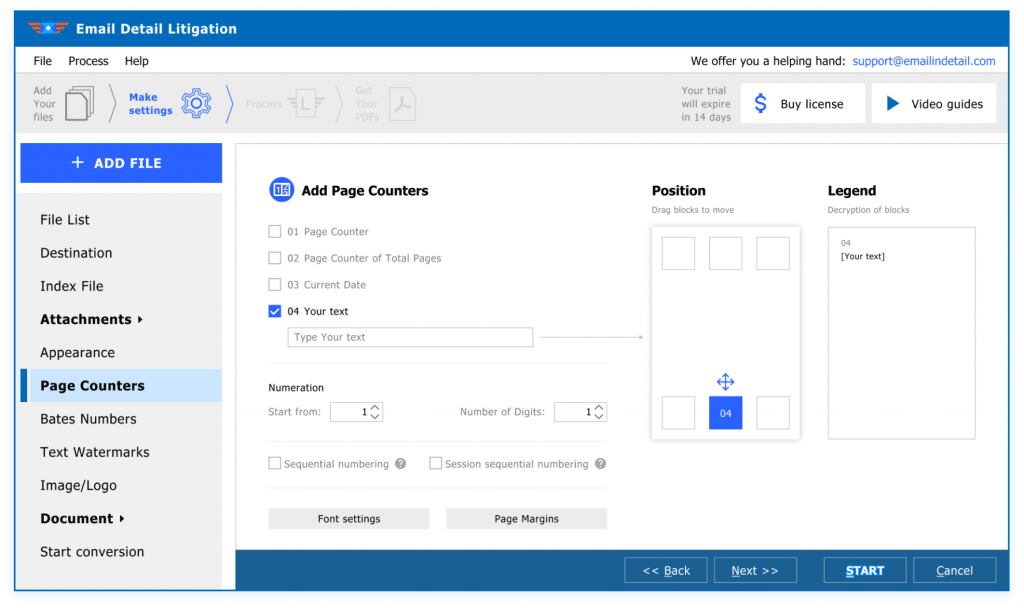Viewport: 1024px width, 609px height.
Task: Click the Type Your text input field
Action: [410, 337]
